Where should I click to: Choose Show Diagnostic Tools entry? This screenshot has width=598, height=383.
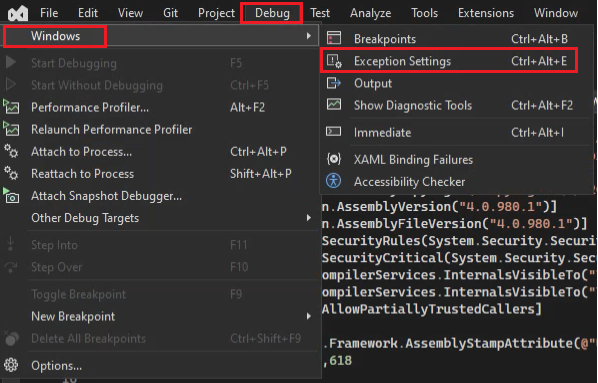pyautogui.click(x=456, y=105)
